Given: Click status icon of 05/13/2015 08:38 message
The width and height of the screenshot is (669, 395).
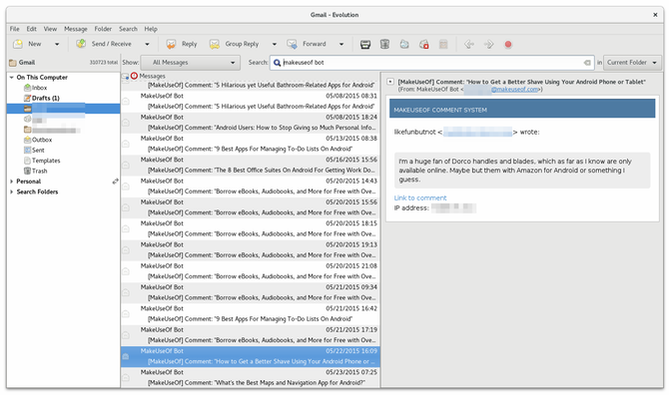Looking at the screenshot, I should [126, 144].
